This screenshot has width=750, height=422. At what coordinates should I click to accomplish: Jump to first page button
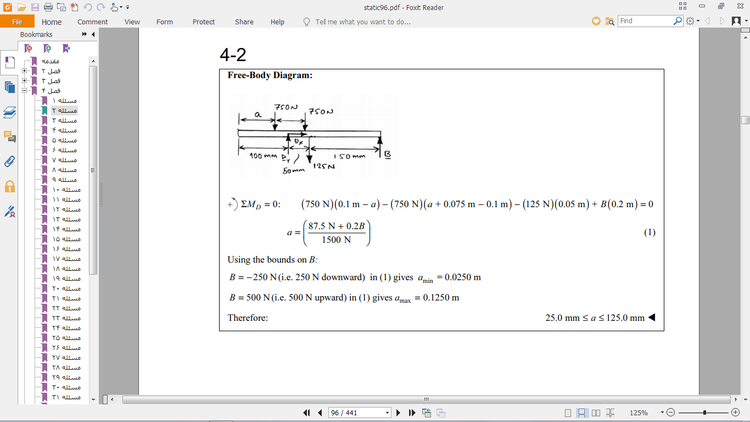point(307,412)
